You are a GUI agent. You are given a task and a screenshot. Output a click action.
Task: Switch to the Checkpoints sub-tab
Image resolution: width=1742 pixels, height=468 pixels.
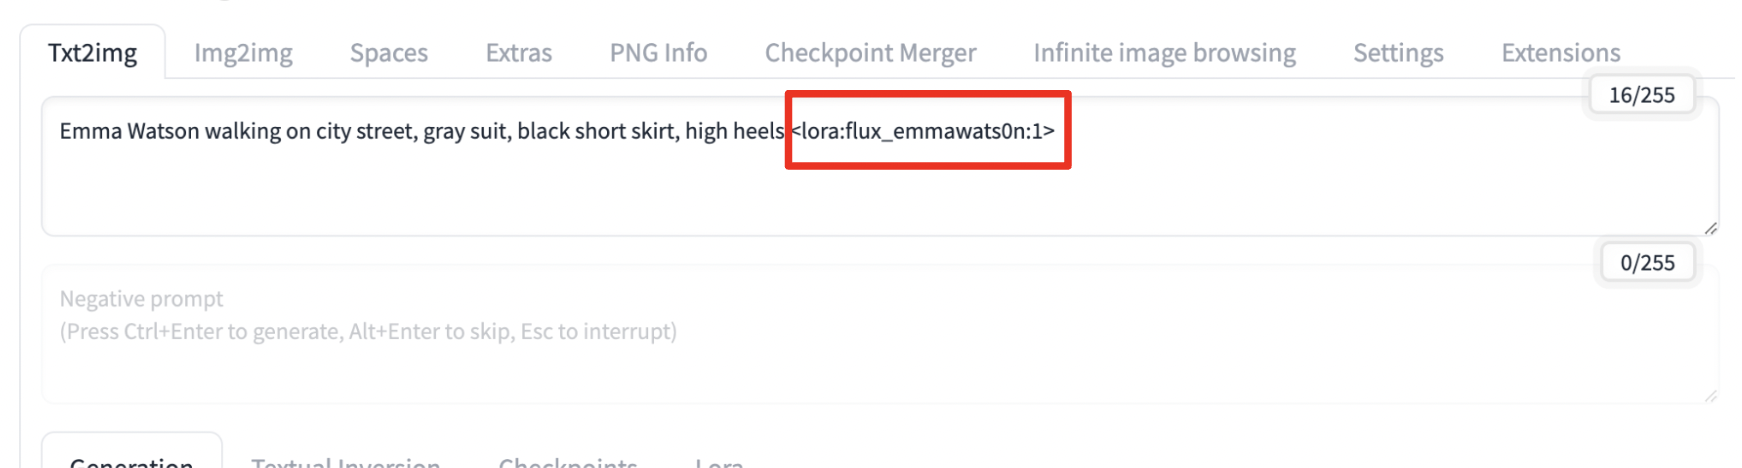[567, 461]
